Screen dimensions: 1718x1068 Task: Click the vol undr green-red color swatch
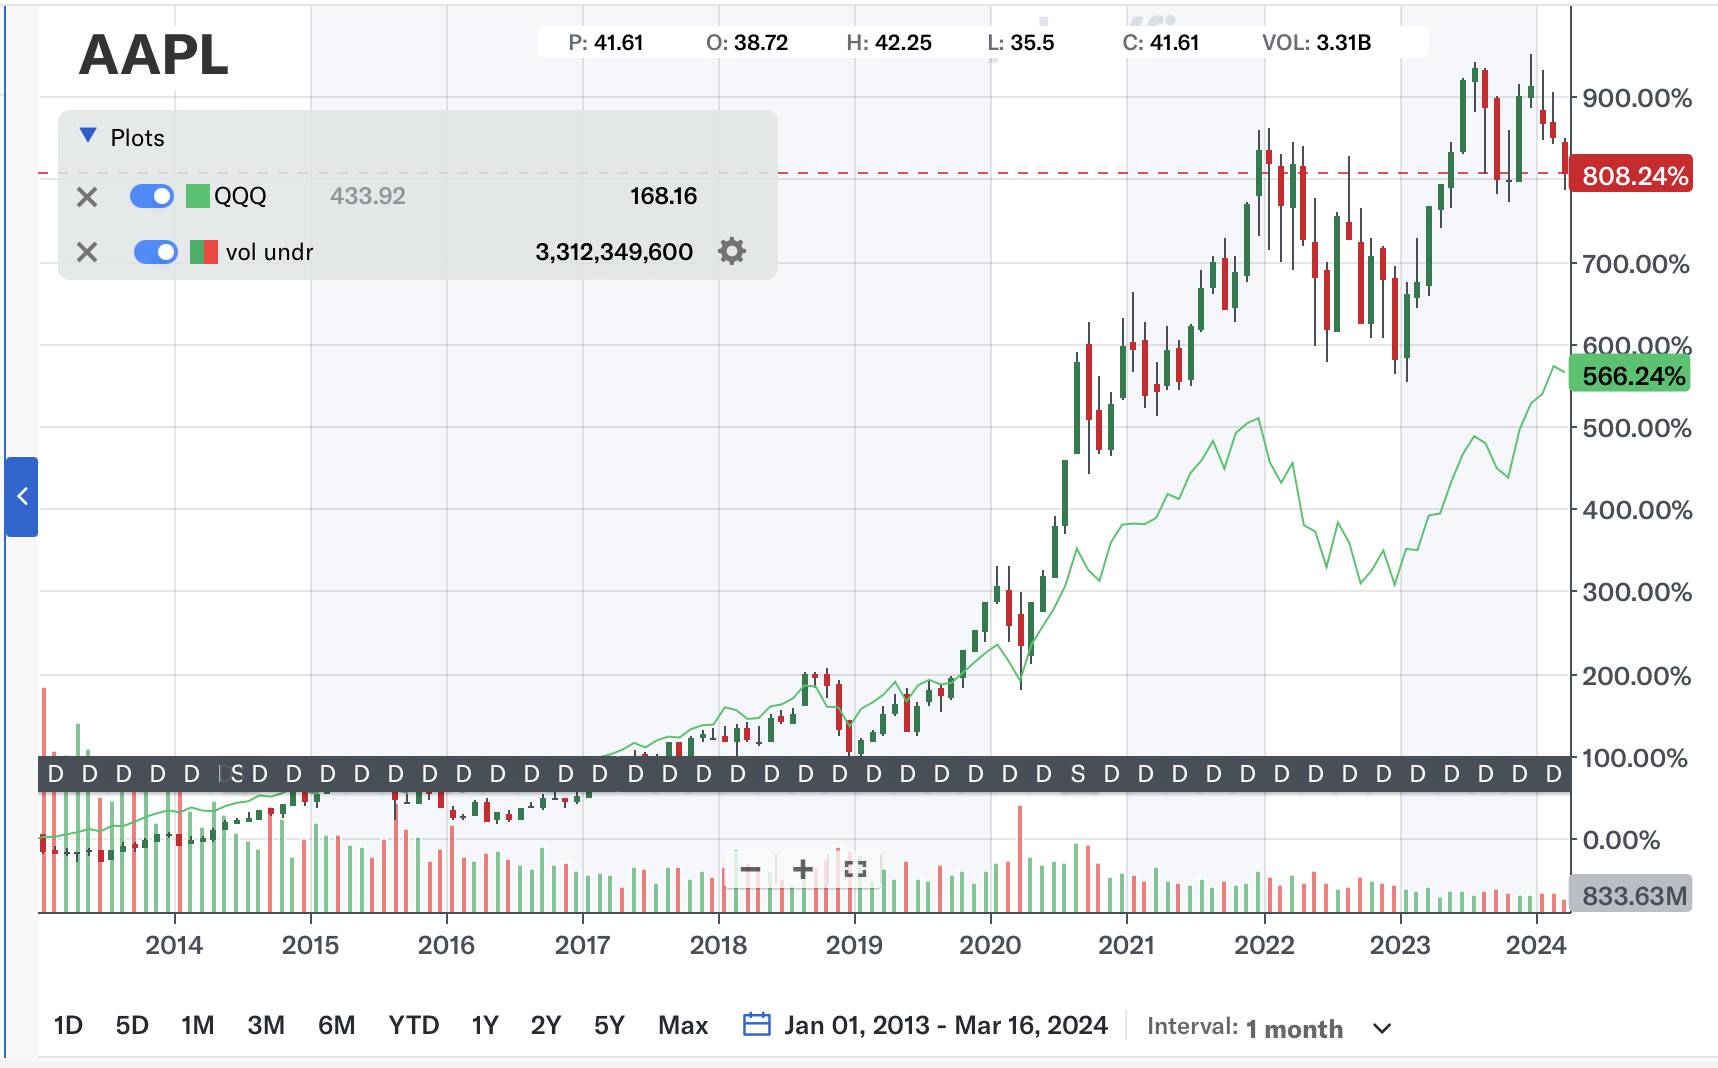pyautogui.click(x=203, y=252)
